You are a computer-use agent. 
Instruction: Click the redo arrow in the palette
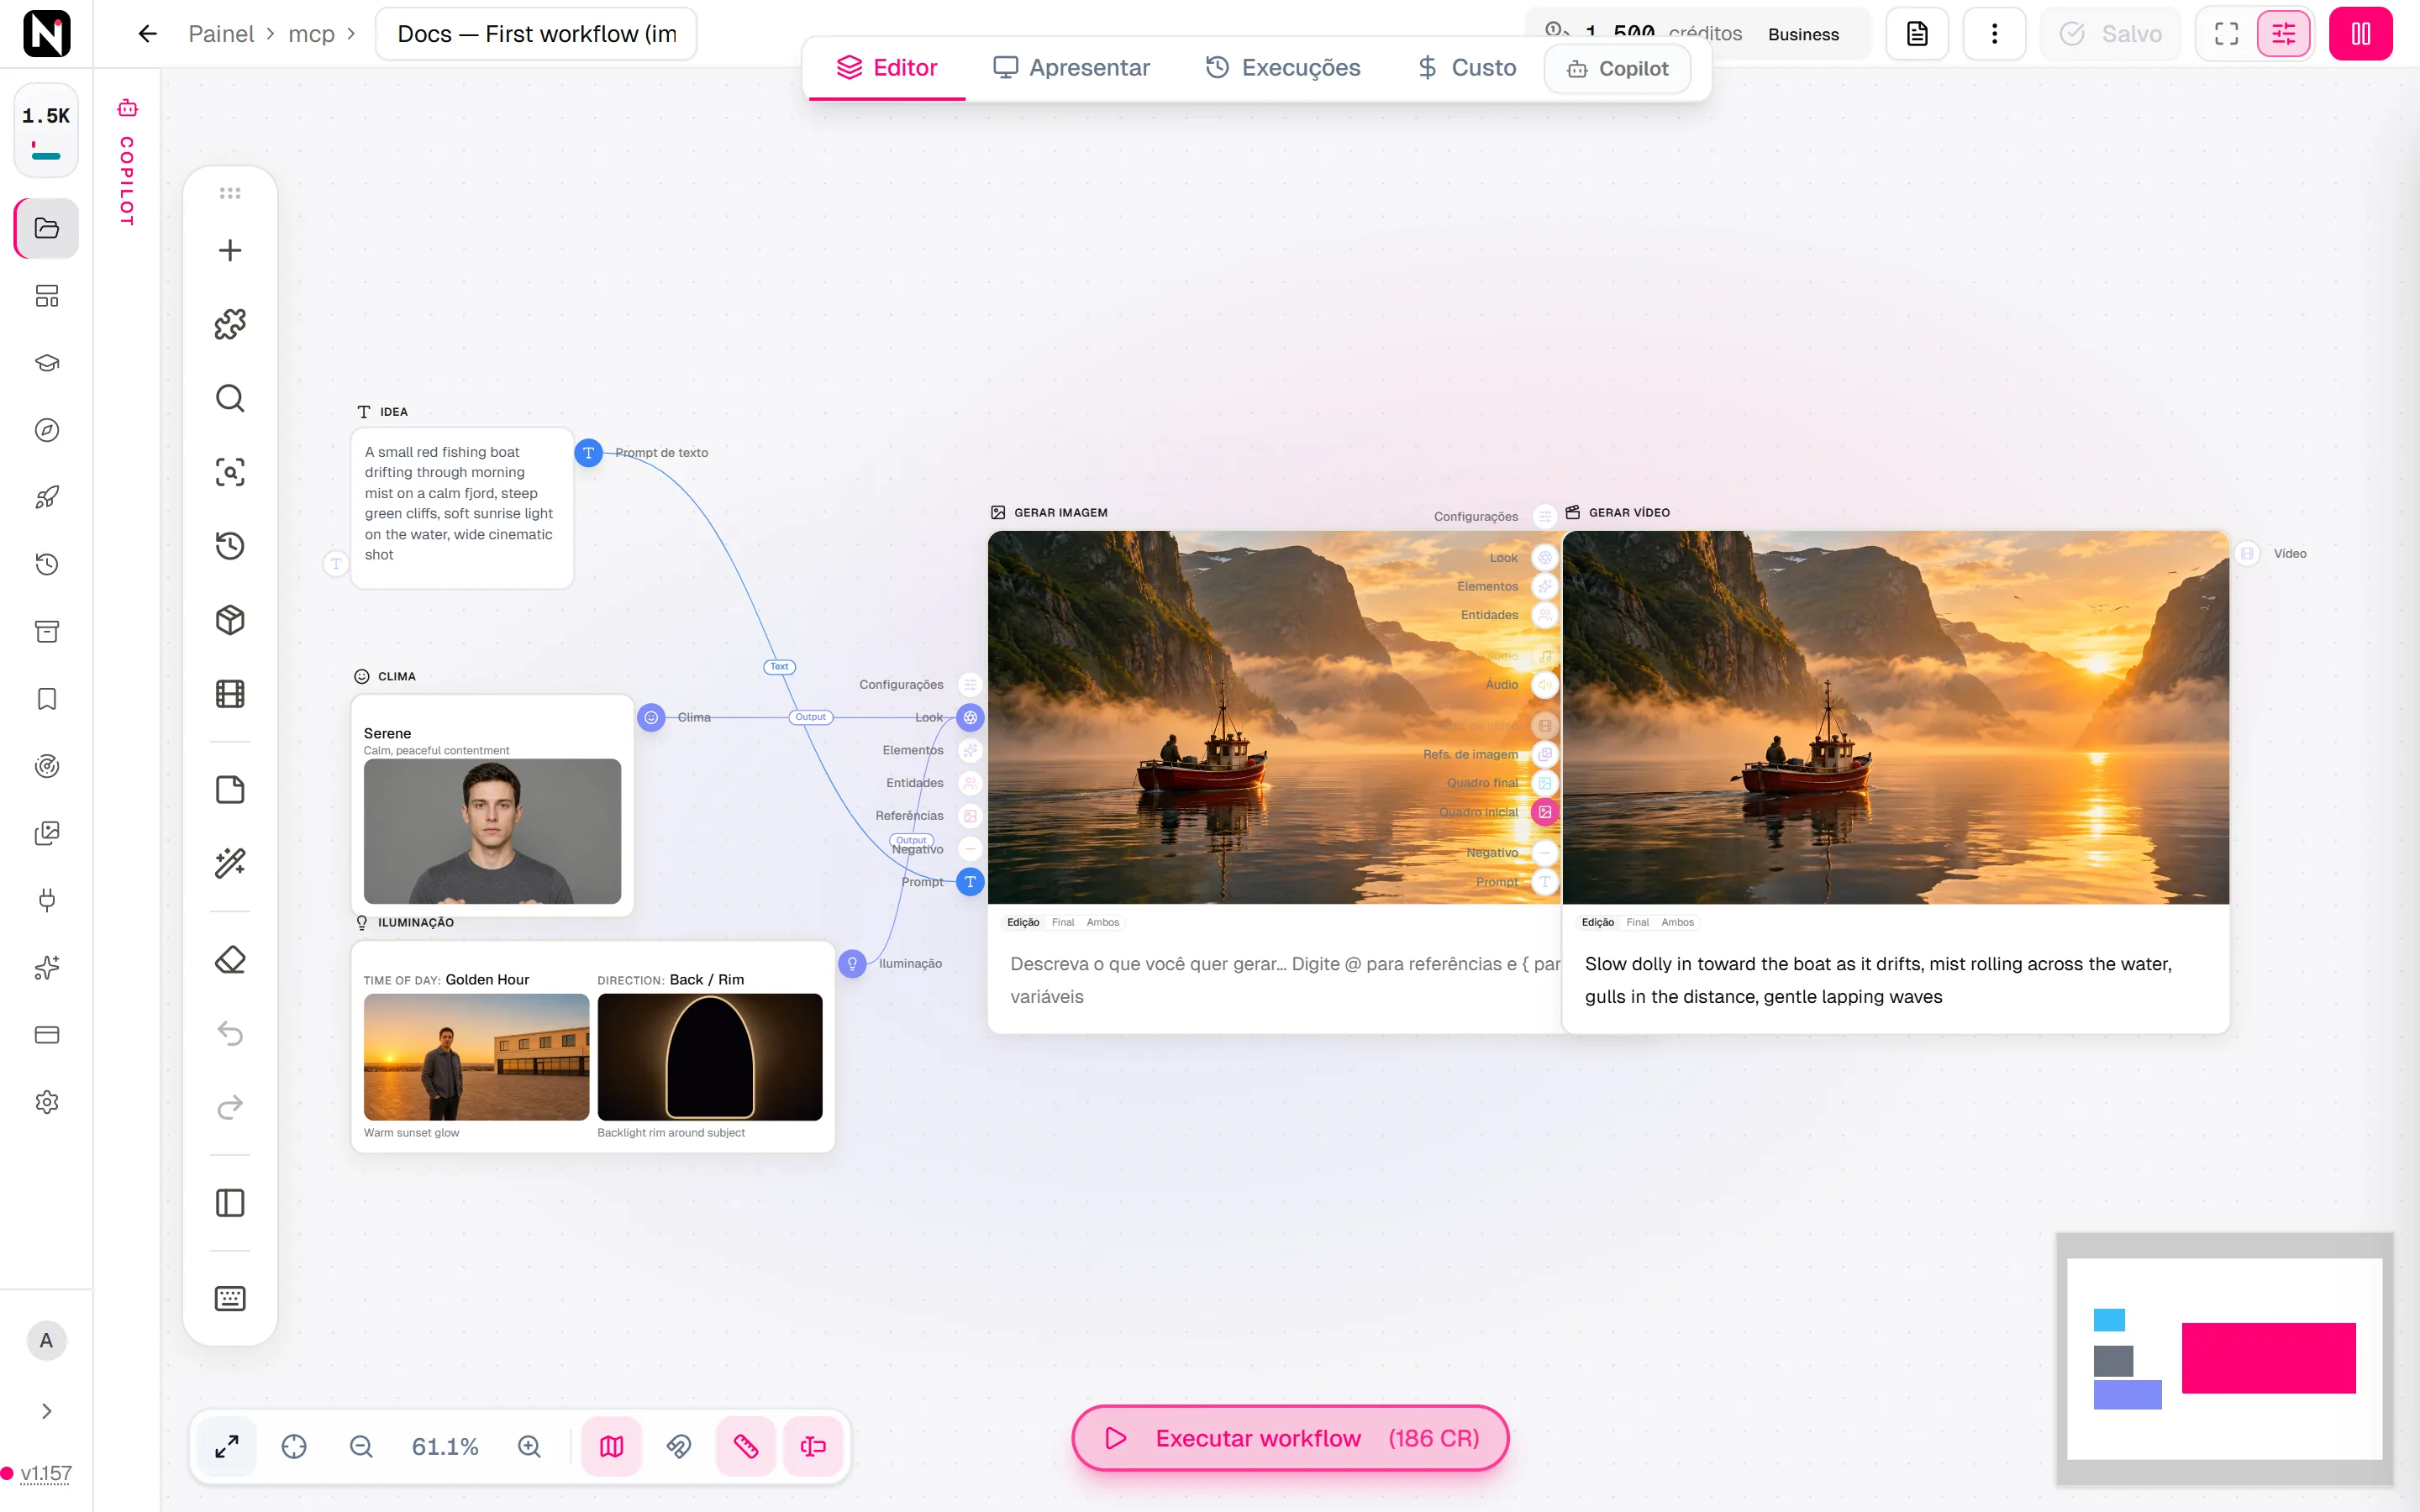click(x=230, y=1107)
